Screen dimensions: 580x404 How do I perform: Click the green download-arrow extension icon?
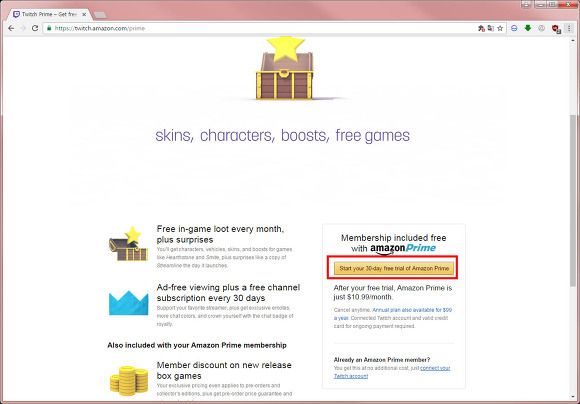(528, 28)
